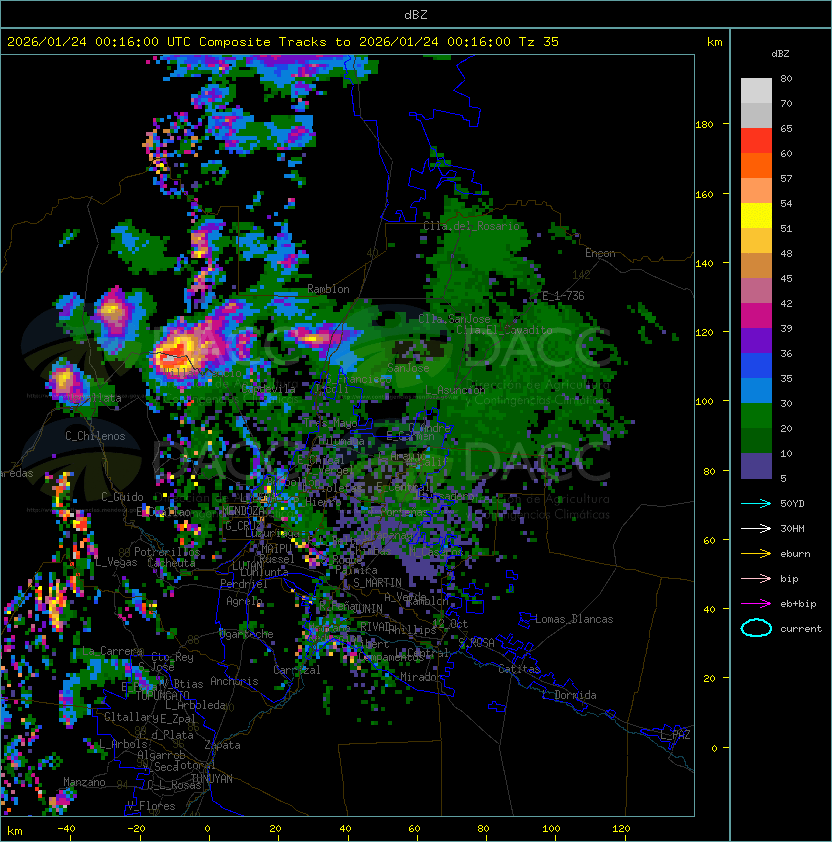Click the 'MAIPU' map label

[276, 549]
